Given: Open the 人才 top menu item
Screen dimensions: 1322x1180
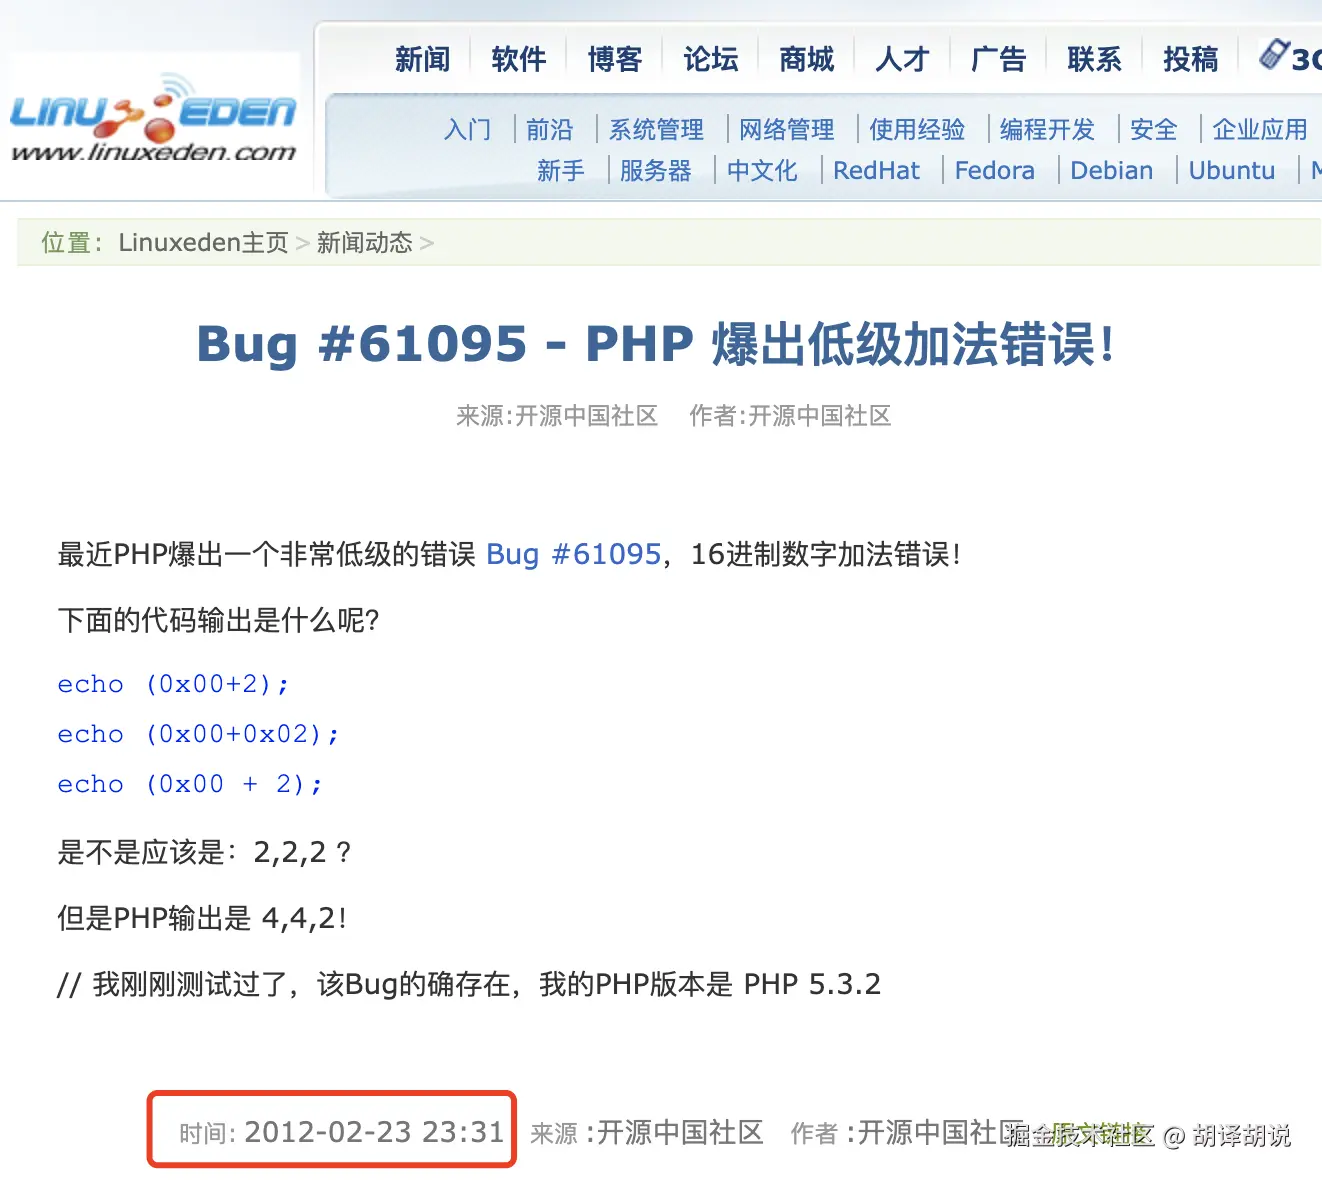Looking at the screenshot, I should point(902,60).
